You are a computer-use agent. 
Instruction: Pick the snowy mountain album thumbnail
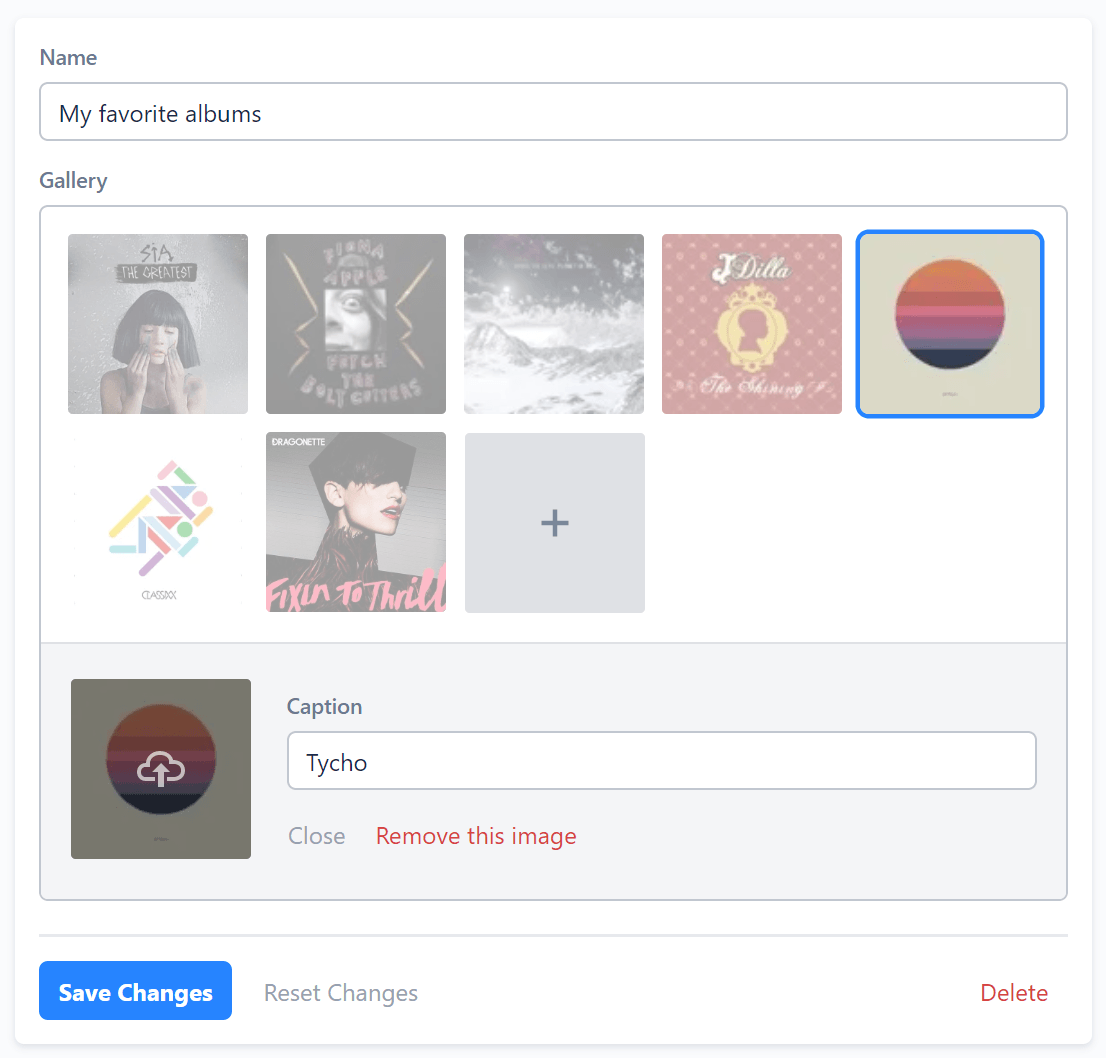pyautogui.click(x=554, y=324)
